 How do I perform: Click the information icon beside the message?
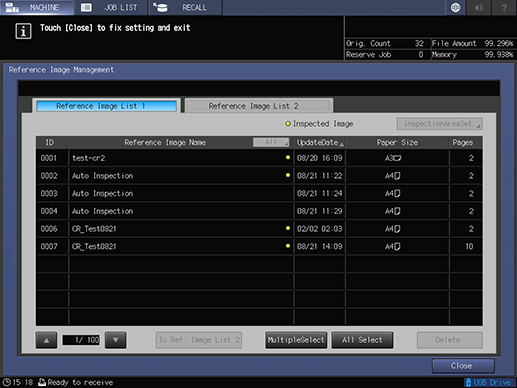tap(23, 31)
